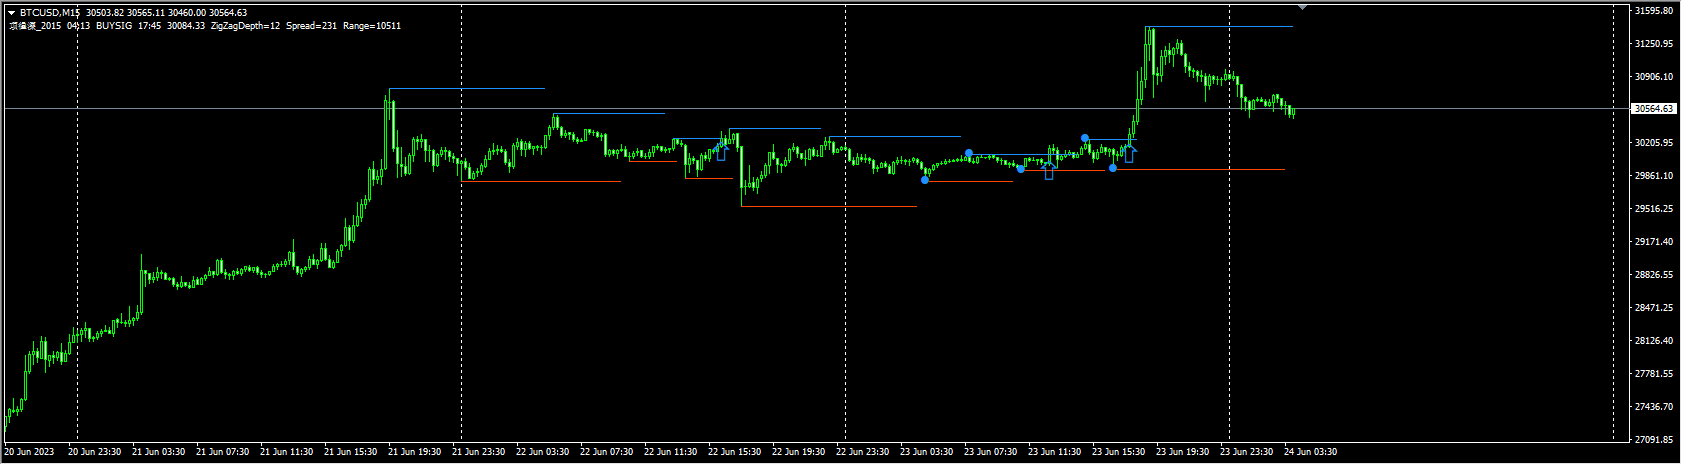Click the 20 Jun 23:30 time label

94,452
